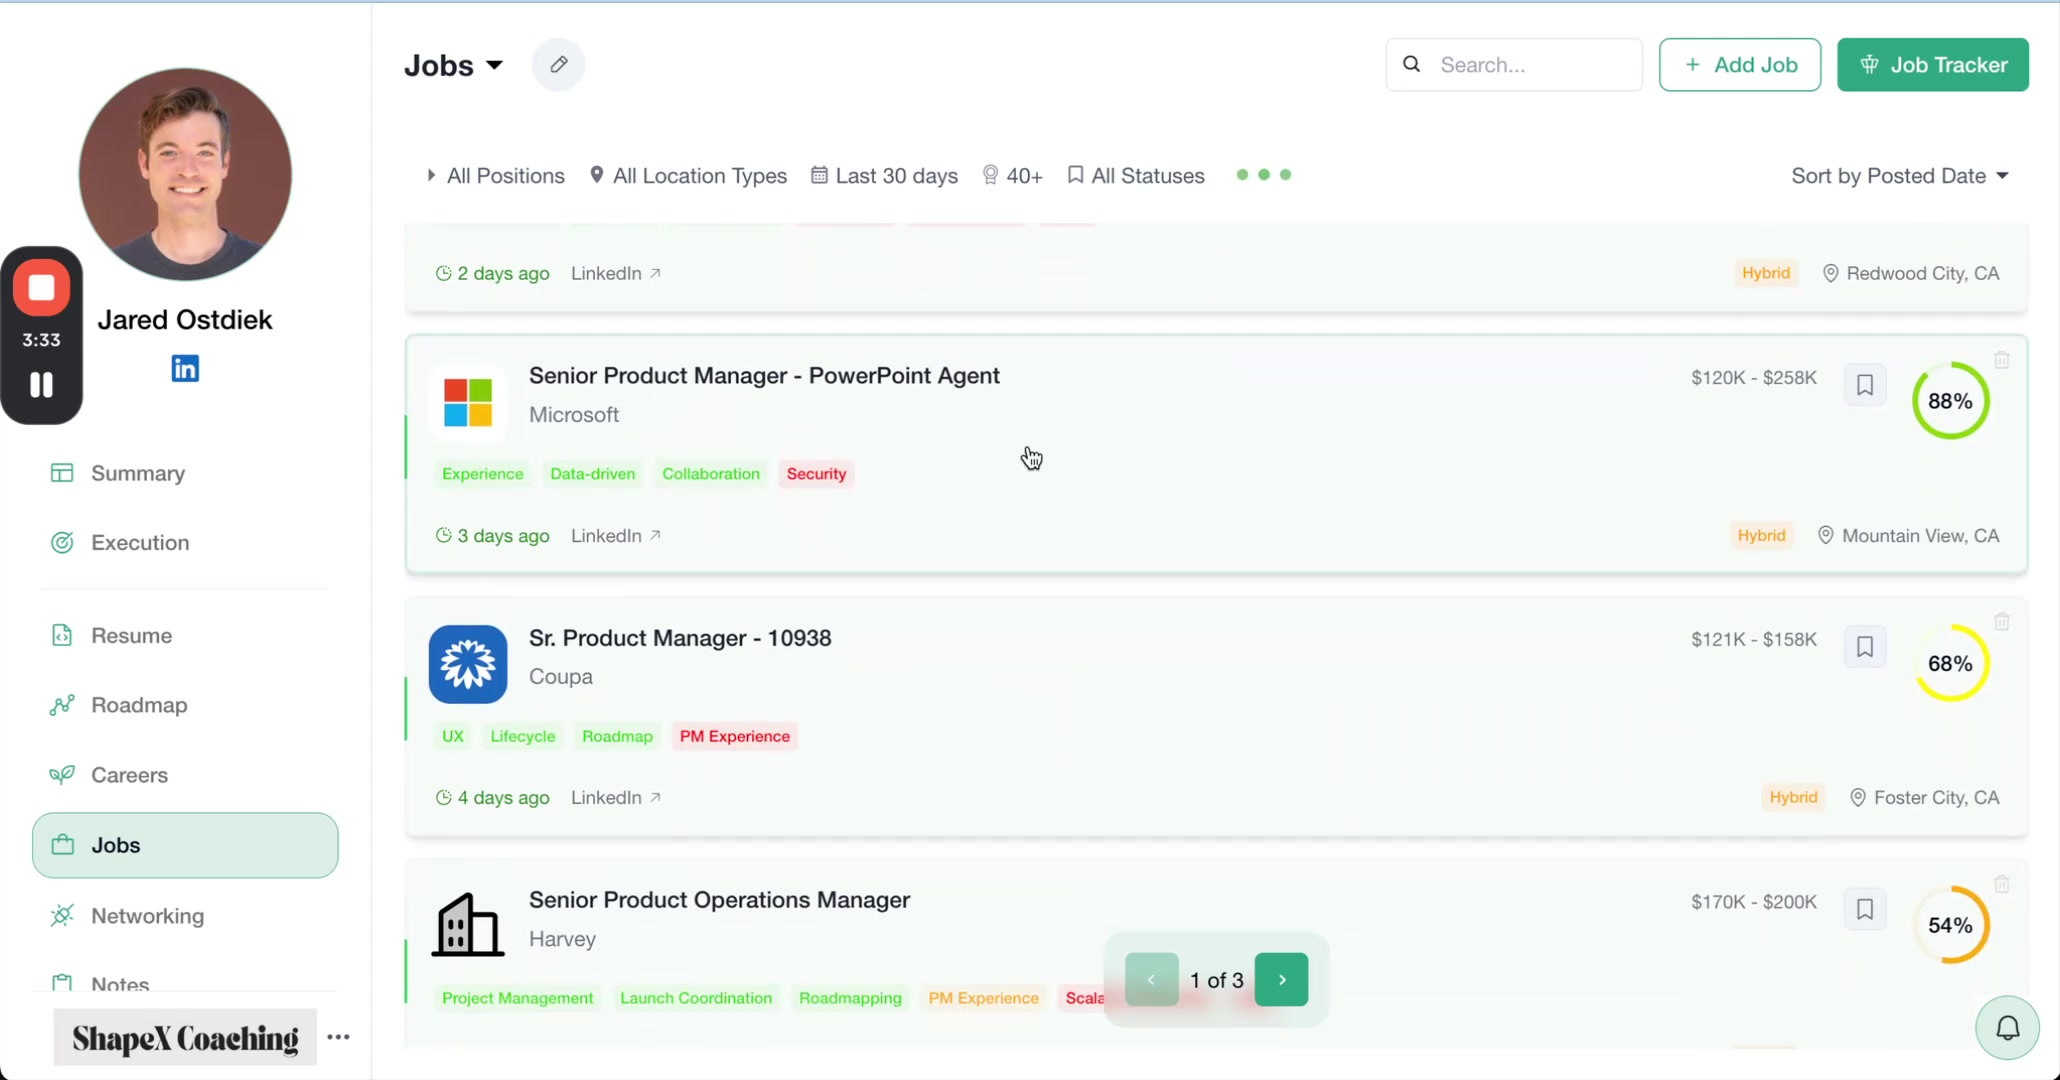Bookmark the Senior Product Manager PowerPoint Agent job

pyautogui.click(x=1864, y=384)
